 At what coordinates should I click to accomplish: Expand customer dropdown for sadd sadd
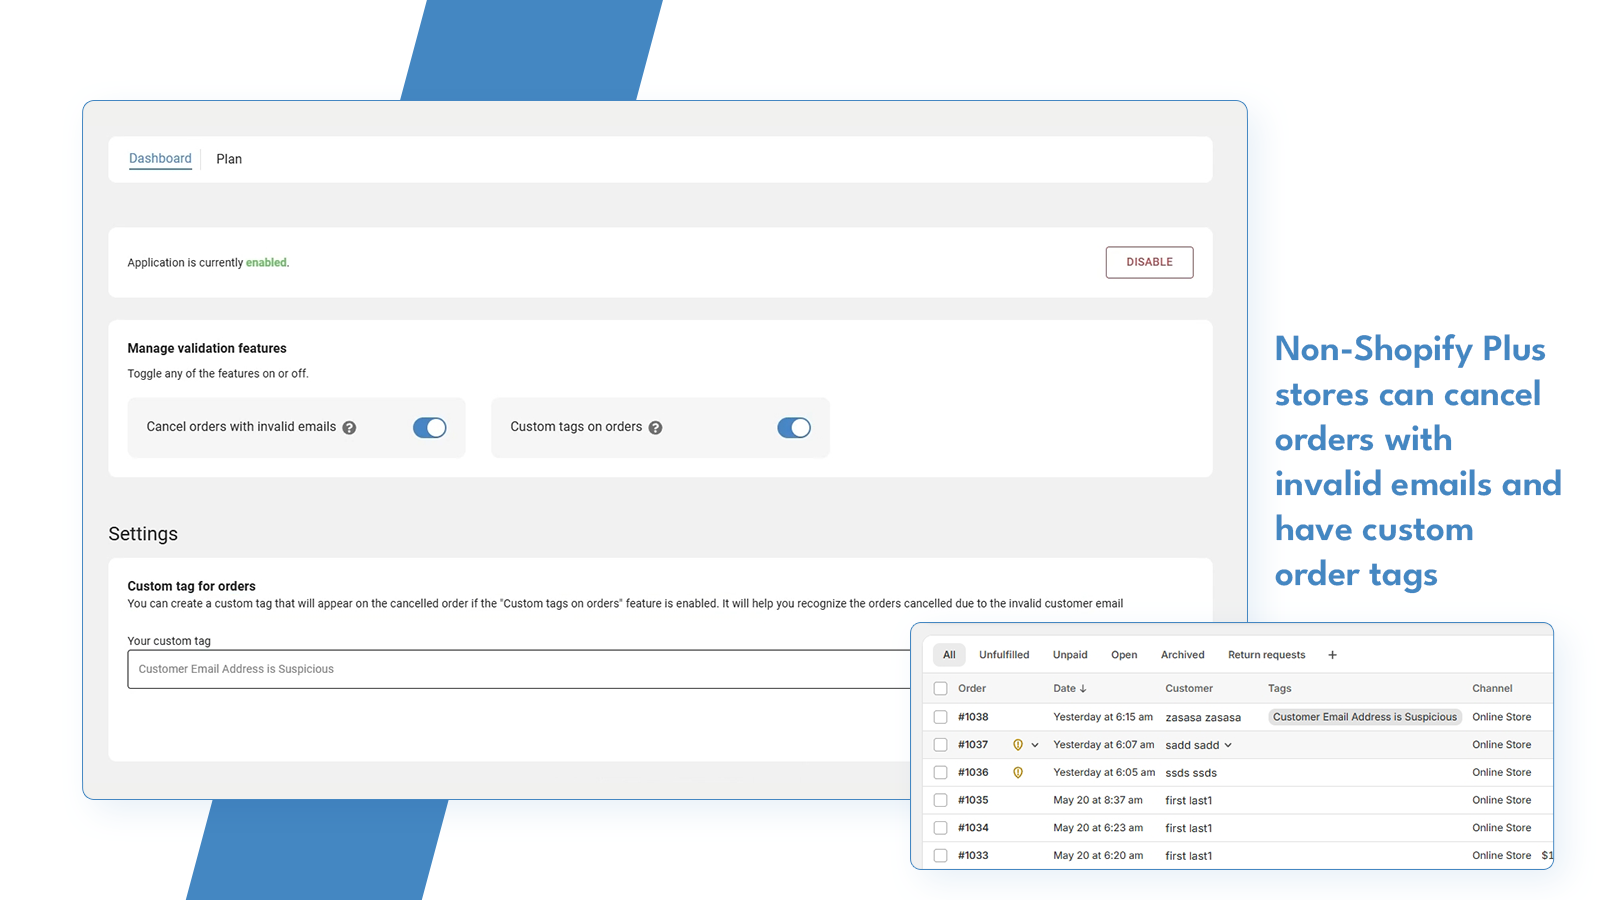(x=1228, y=745)
